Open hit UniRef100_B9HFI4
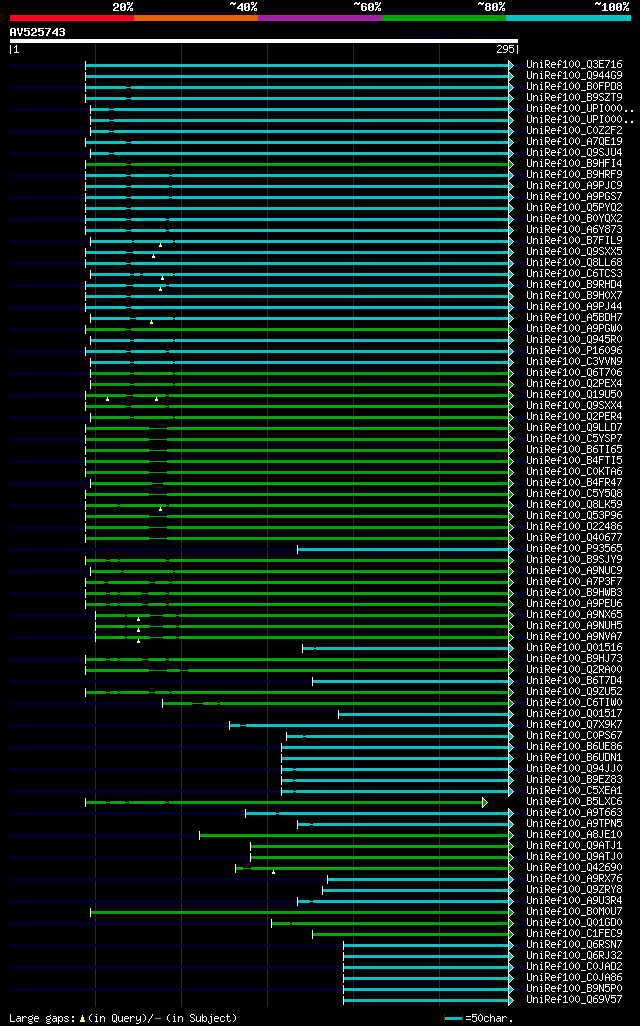Image resolution: width=640 pixels, height=1026 pixels. [575, 164]
